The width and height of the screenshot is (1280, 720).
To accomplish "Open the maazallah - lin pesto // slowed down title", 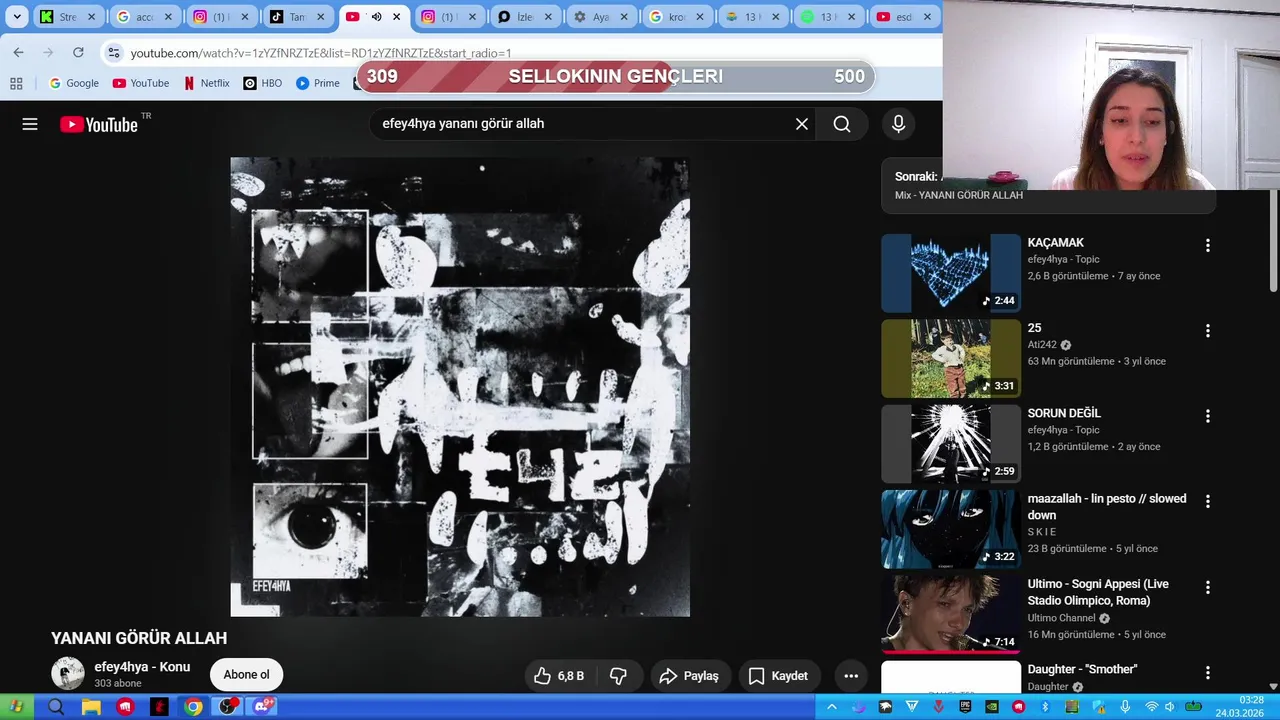I will pyautogui.click(x=1107, y=507).
